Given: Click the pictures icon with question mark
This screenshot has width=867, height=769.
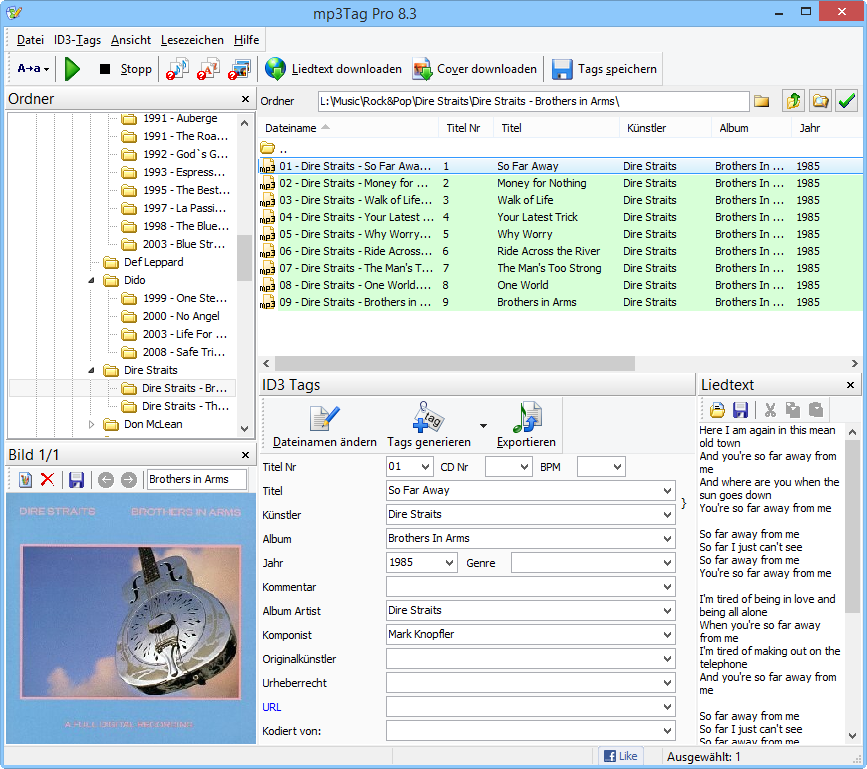Looking at the screenshot, I should pos(239,69).
